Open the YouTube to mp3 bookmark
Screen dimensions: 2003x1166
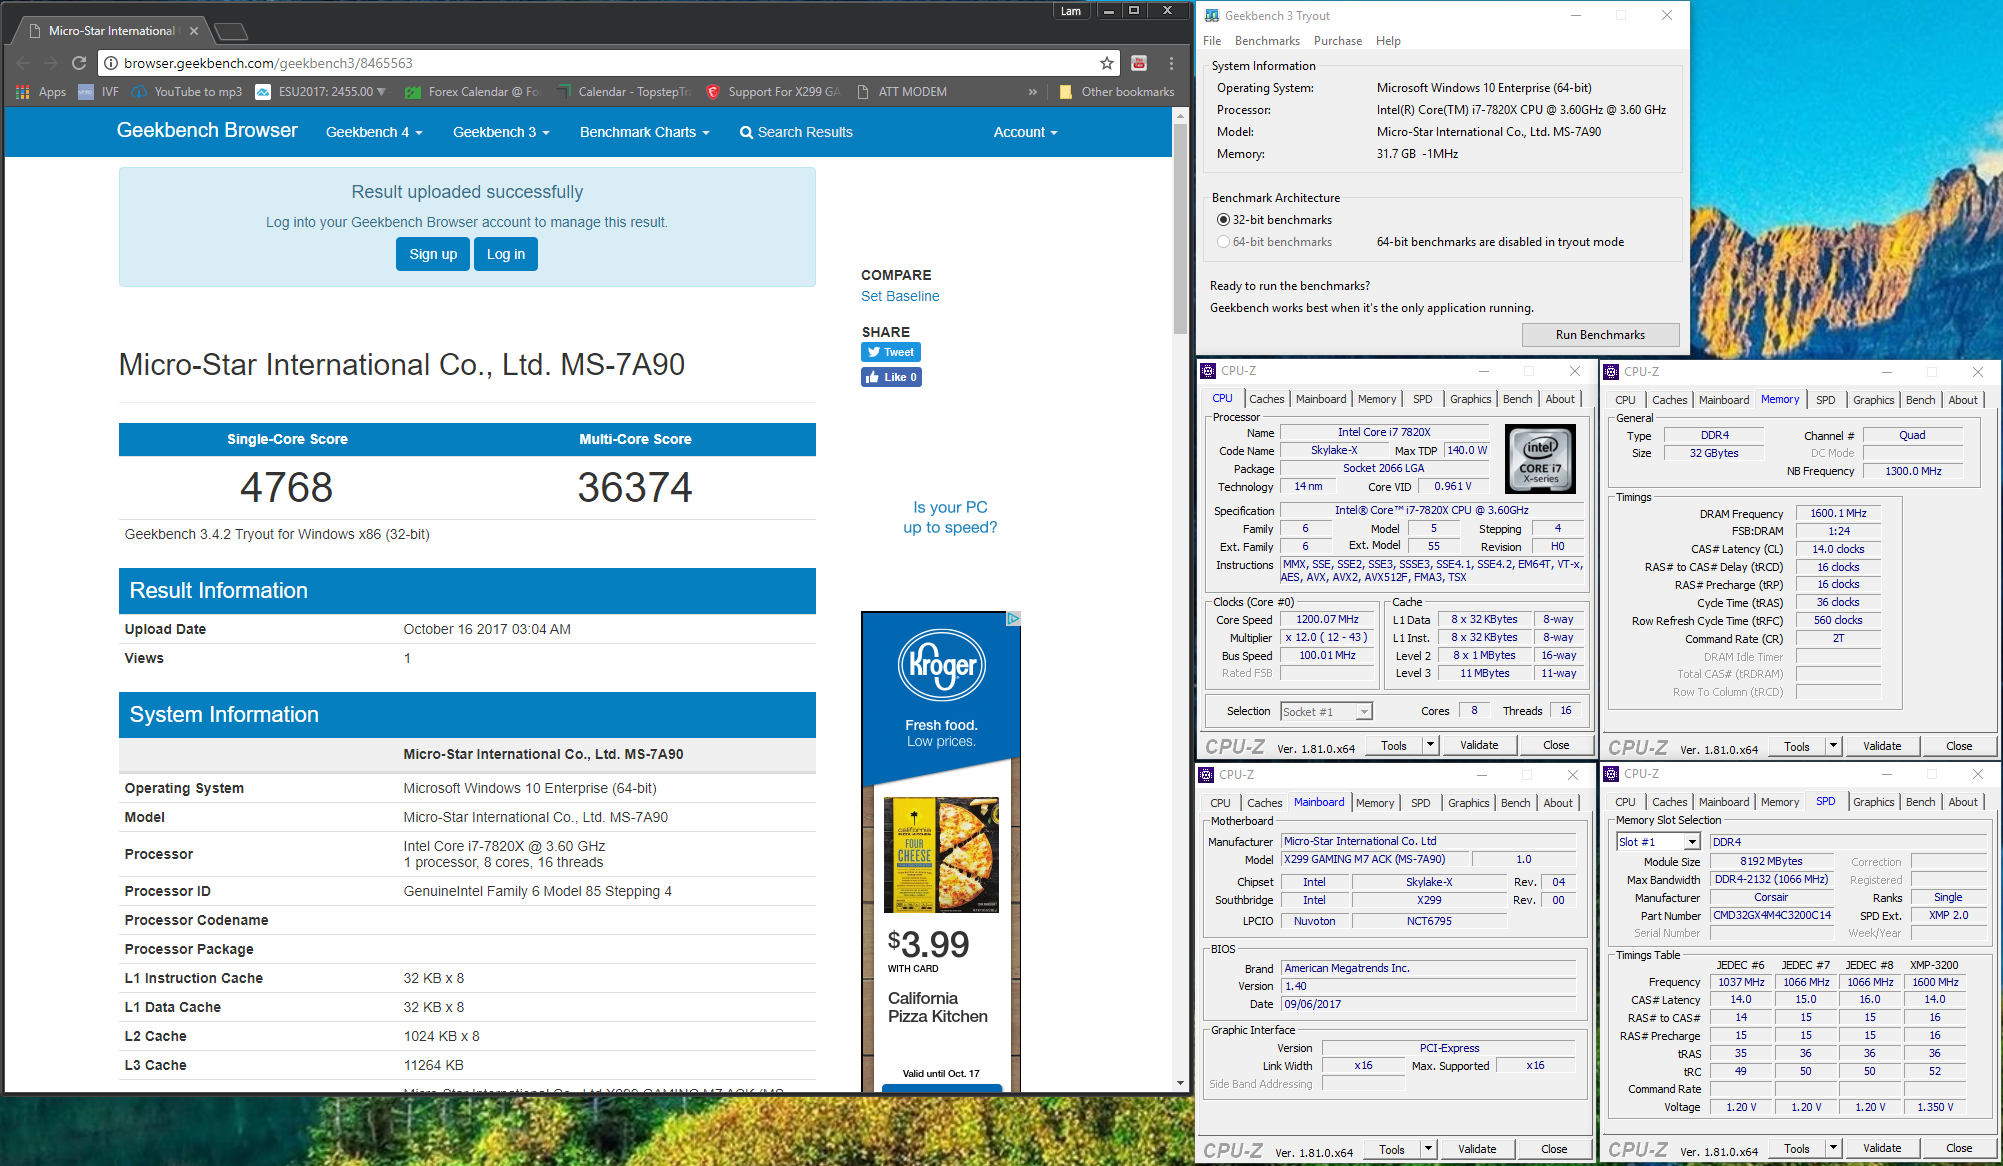[188, 92]
